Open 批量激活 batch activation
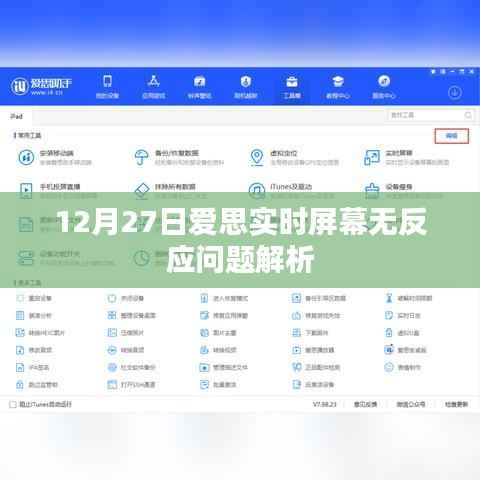Viewport: 480px width, 480px height. [x=218, y=385]
